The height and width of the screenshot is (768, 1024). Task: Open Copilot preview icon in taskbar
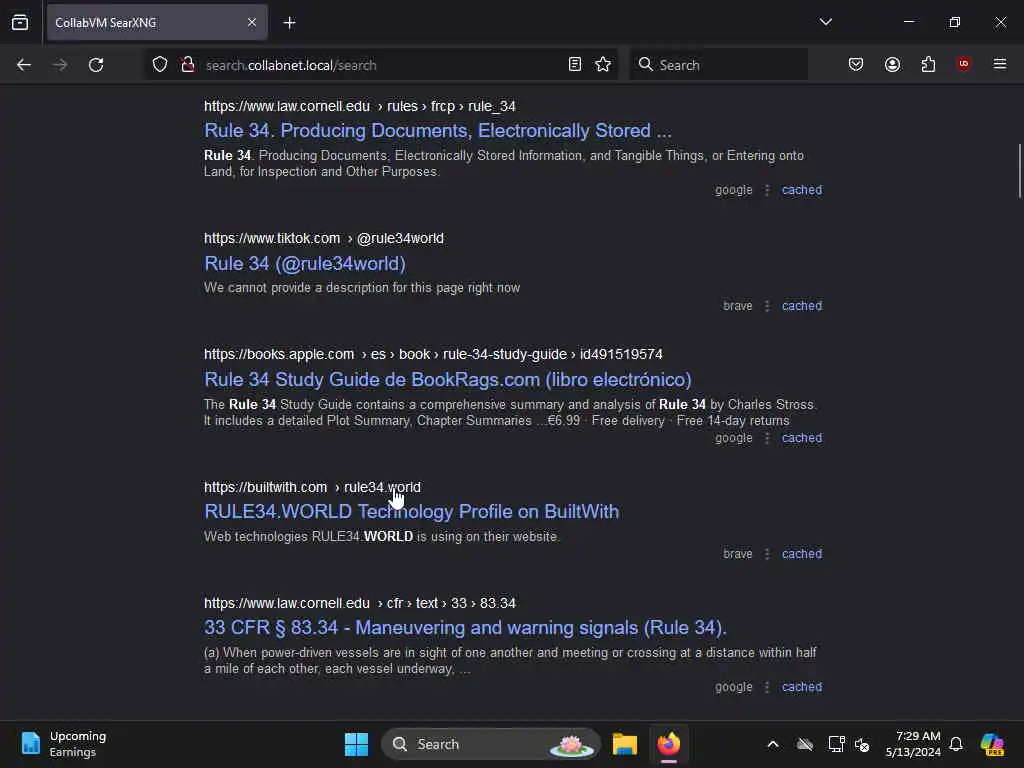[993, 744]
